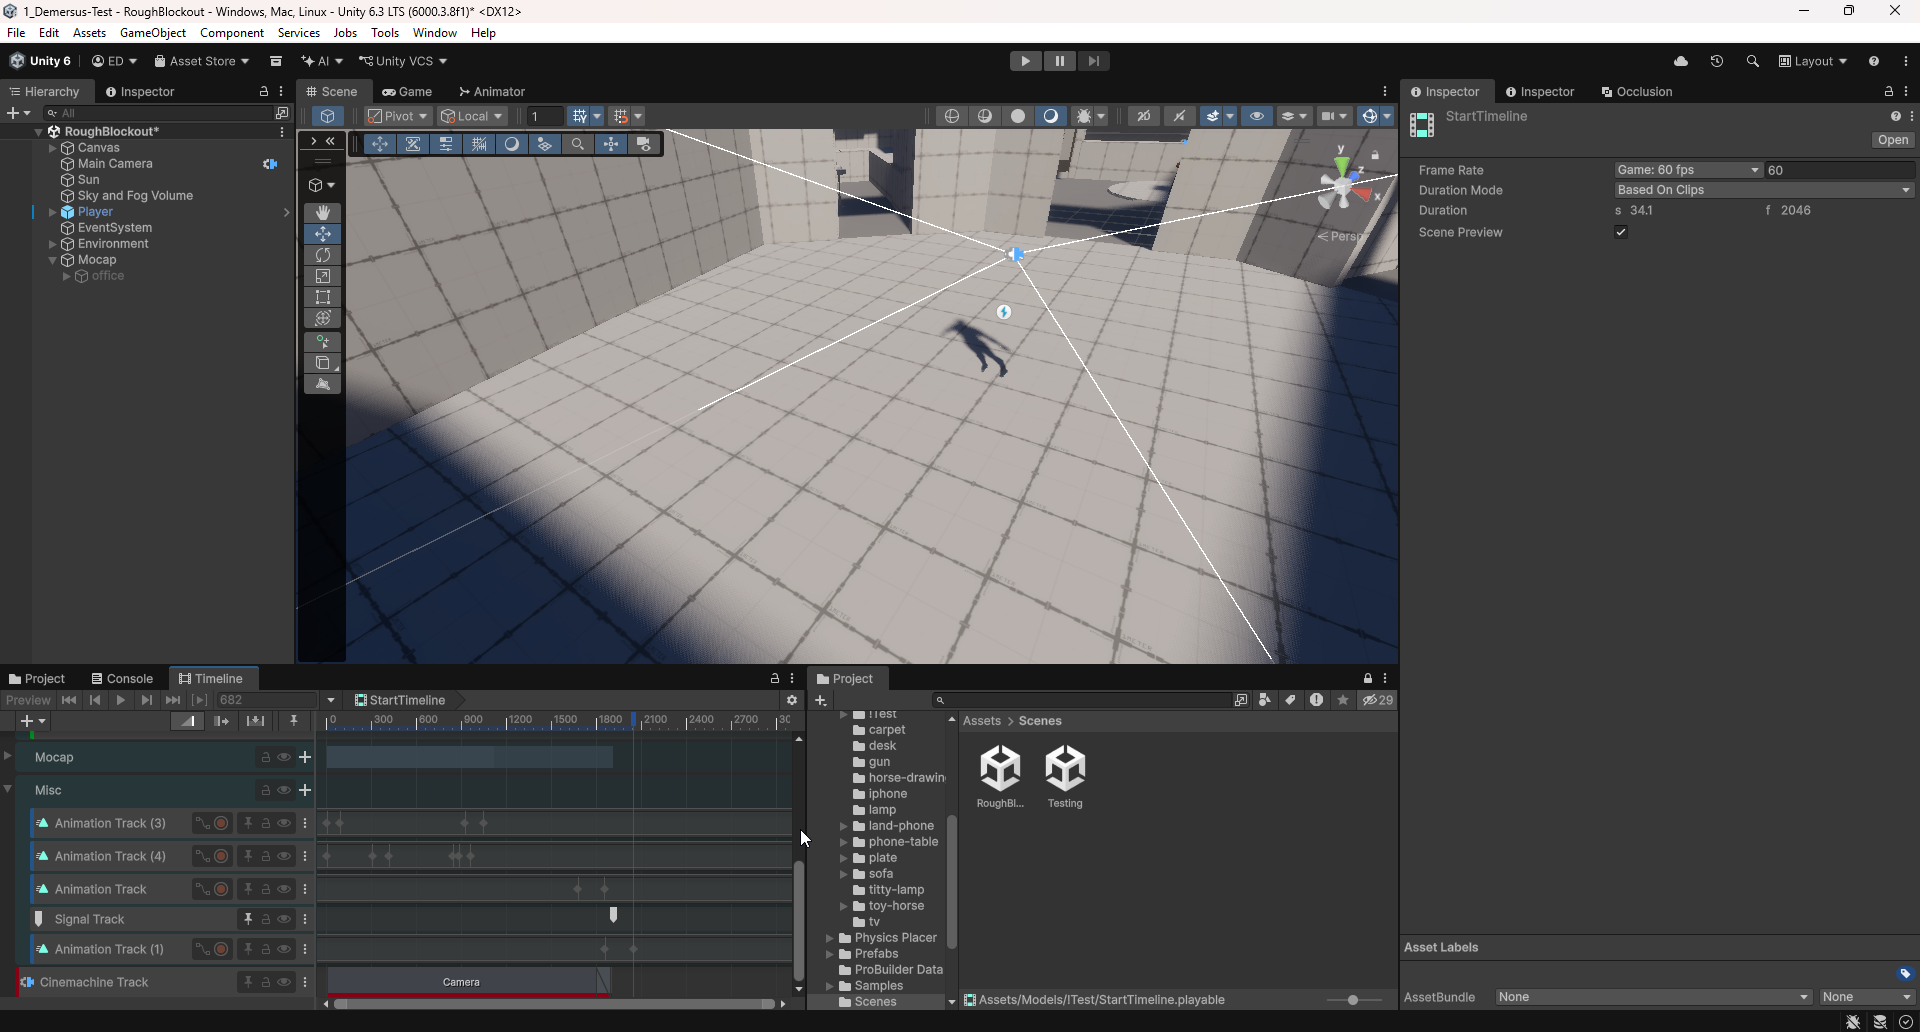Viewport: 1920px width, 1032px height.
Task: Click Scenes breadcrumb in Project
Action: tap(1040, 721)
